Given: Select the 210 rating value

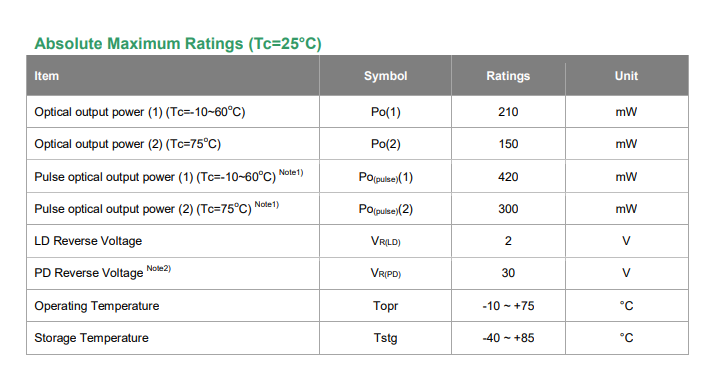Looking at the screenshot, I should pyautogui.click(x=508, y=112).
